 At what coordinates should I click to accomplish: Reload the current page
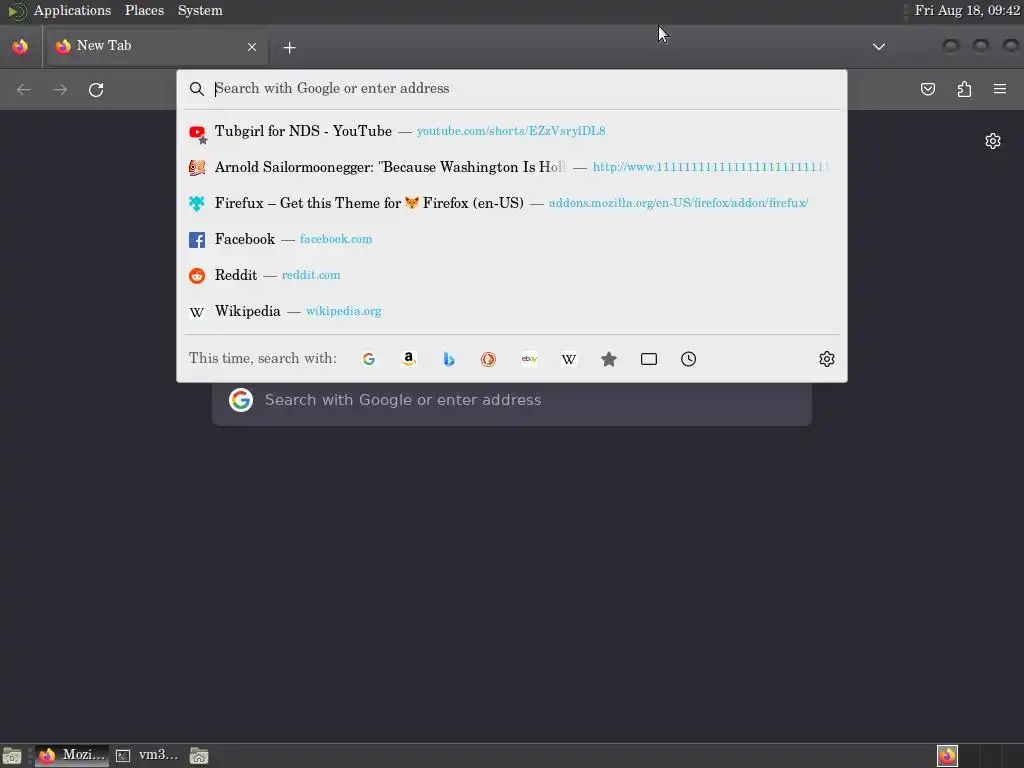click(96, 89)
